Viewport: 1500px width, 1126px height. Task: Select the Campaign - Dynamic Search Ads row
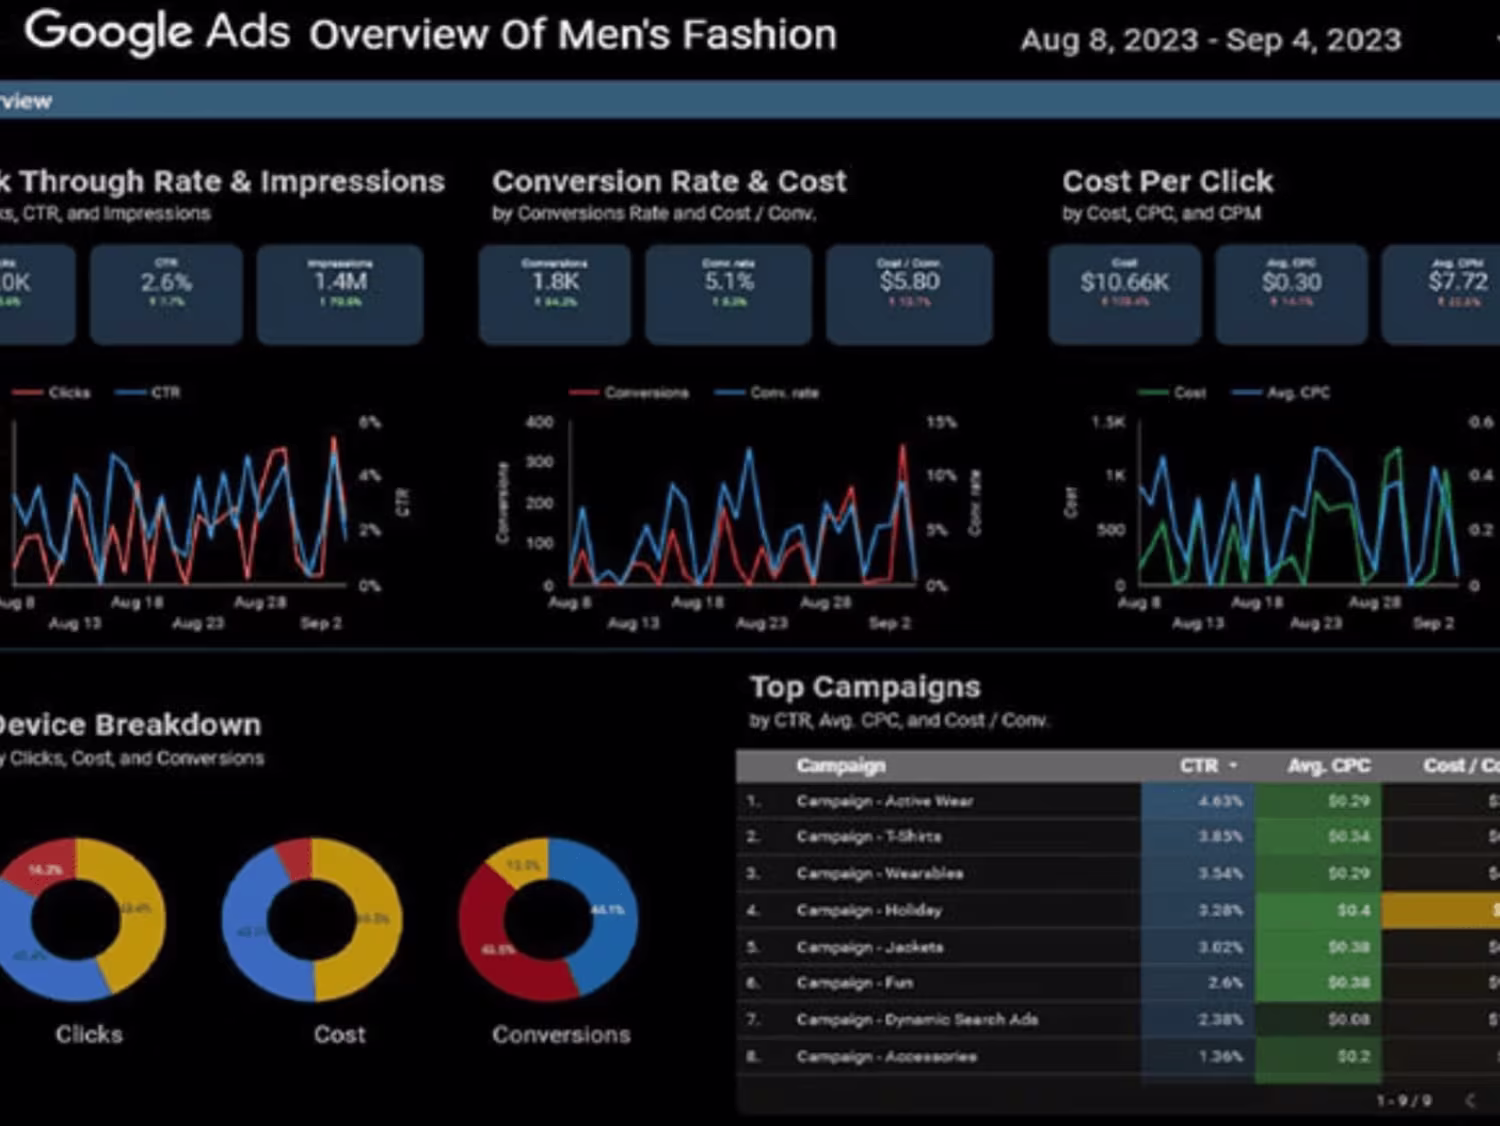point(1118,1019)
